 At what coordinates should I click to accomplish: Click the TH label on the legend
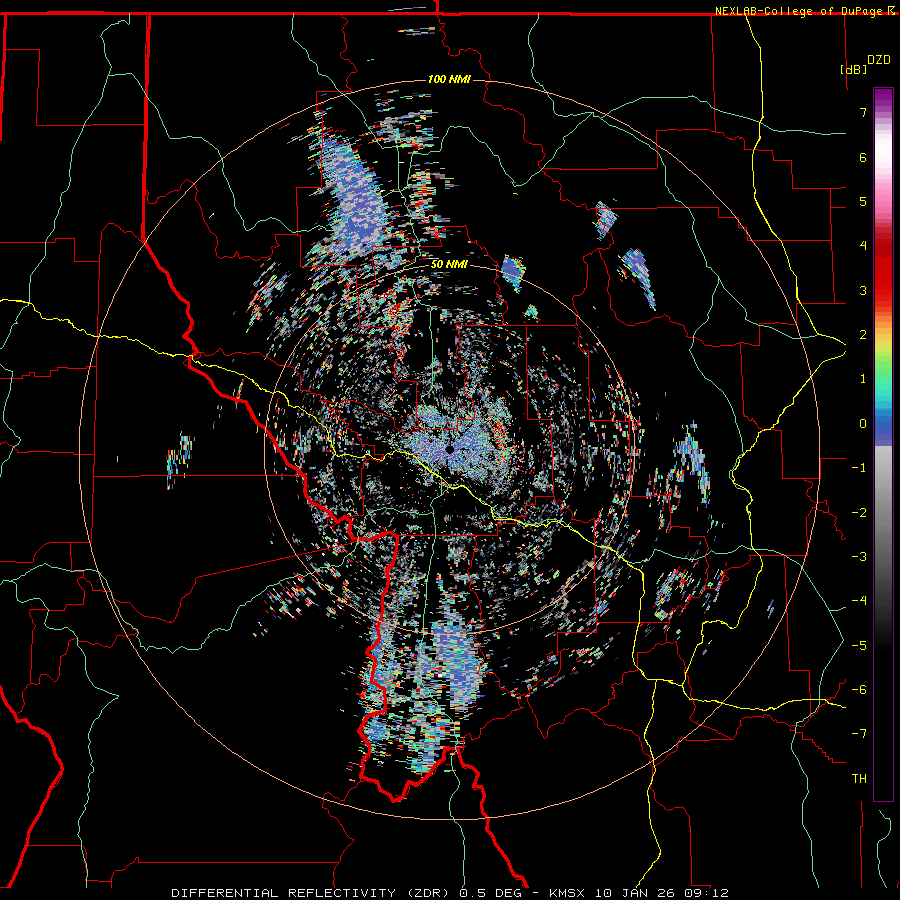[x=859, y=778]
